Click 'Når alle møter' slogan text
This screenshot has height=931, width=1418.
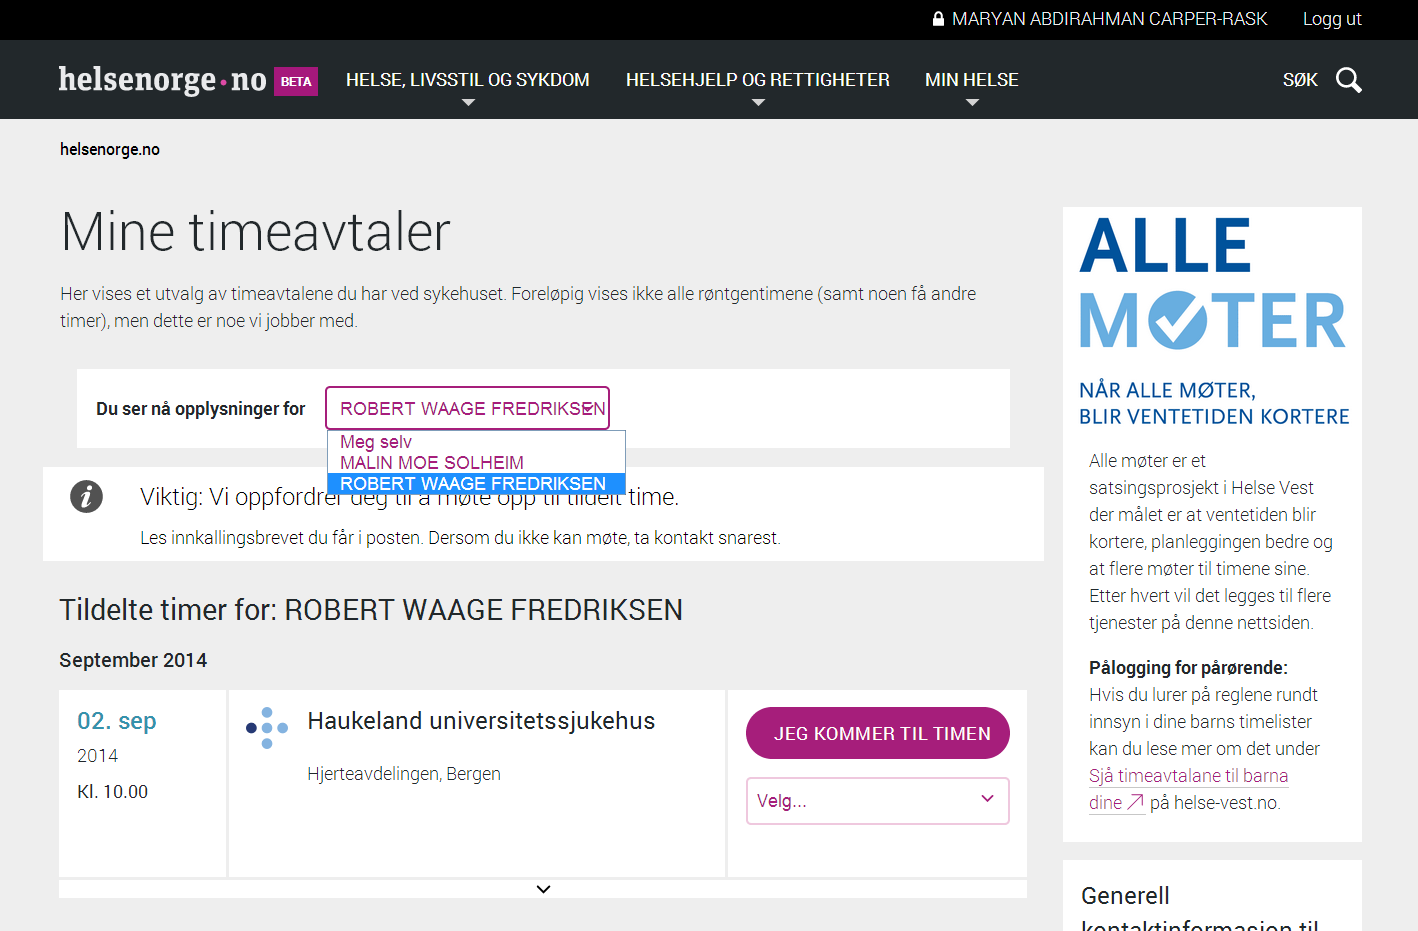click(x=1214, y=404)
